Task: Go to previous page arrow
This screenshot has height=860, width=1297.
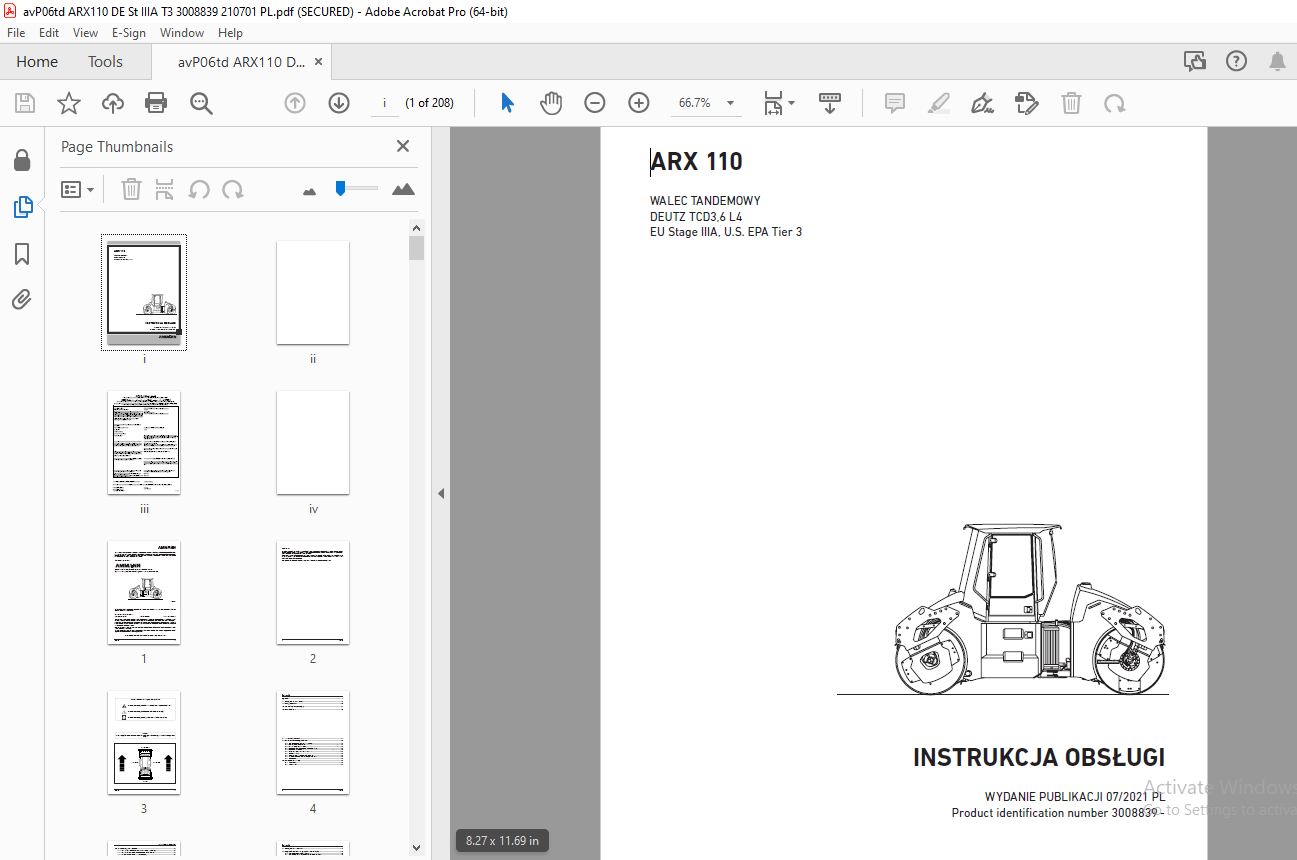Action: (295, 103)
